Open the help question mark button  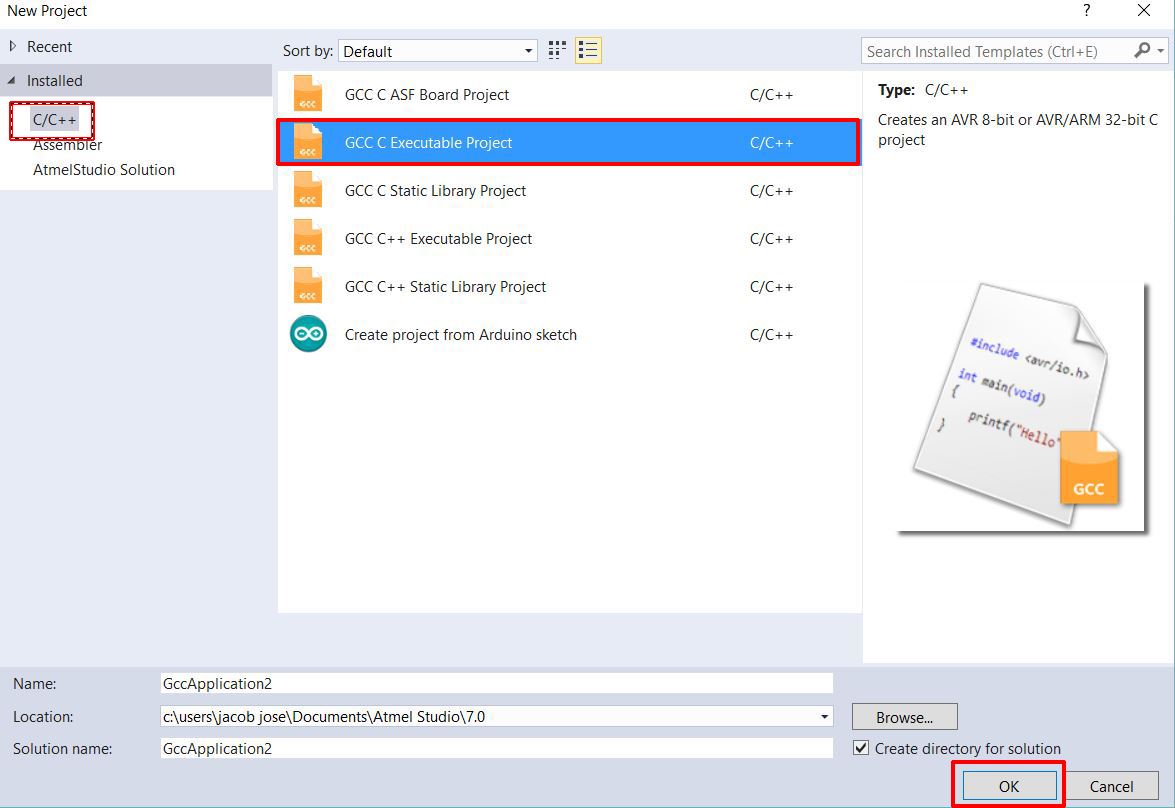1086,10
